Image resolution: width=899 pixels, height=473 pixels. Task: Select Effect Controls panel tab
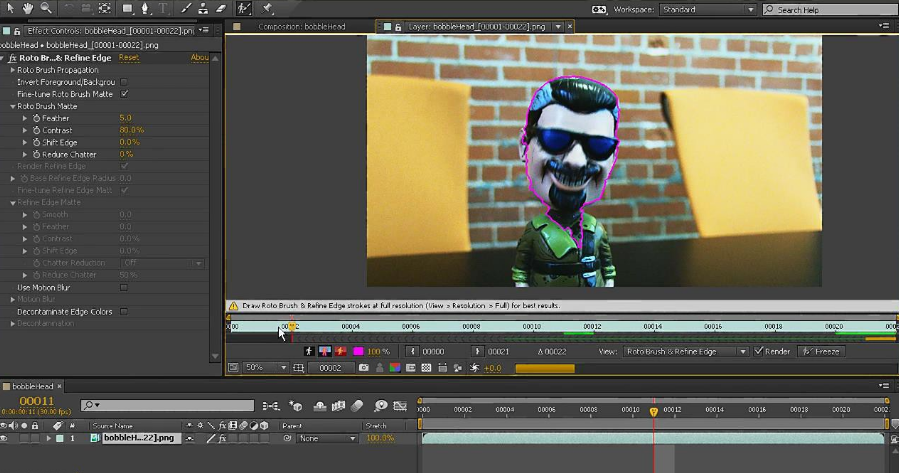point(110,30)
